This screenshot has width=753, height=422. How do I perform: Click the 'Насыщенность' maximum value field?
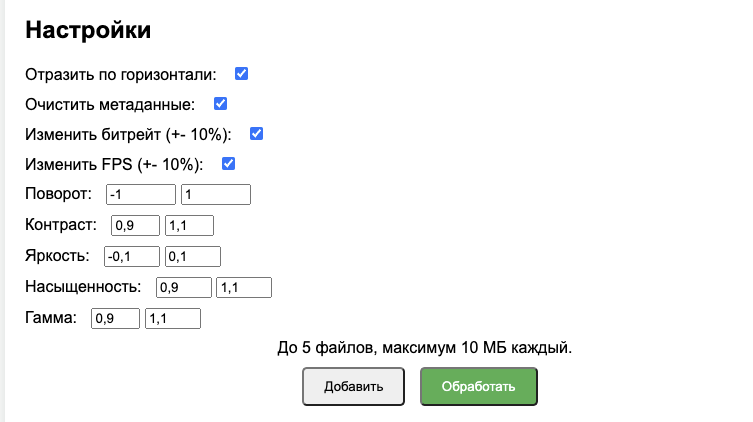tap(244, 288)
